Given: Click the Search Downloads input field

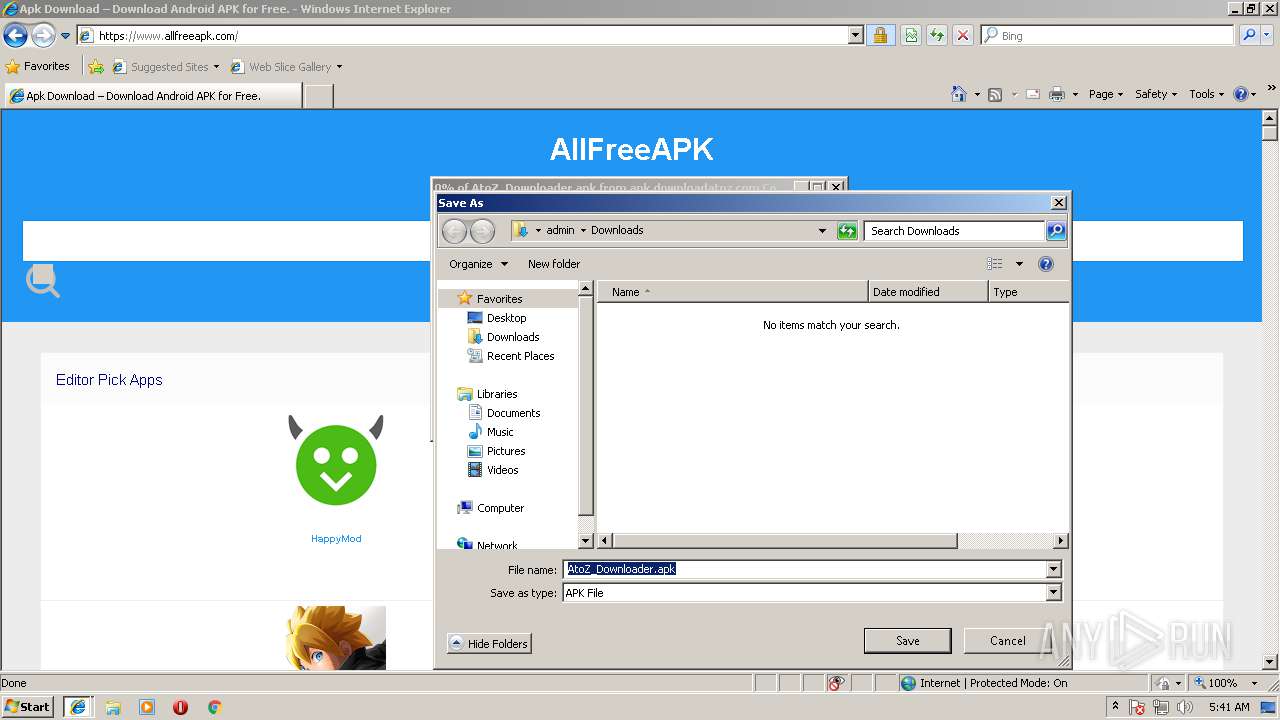Looking at the screenshot, I should coord(954,231).
